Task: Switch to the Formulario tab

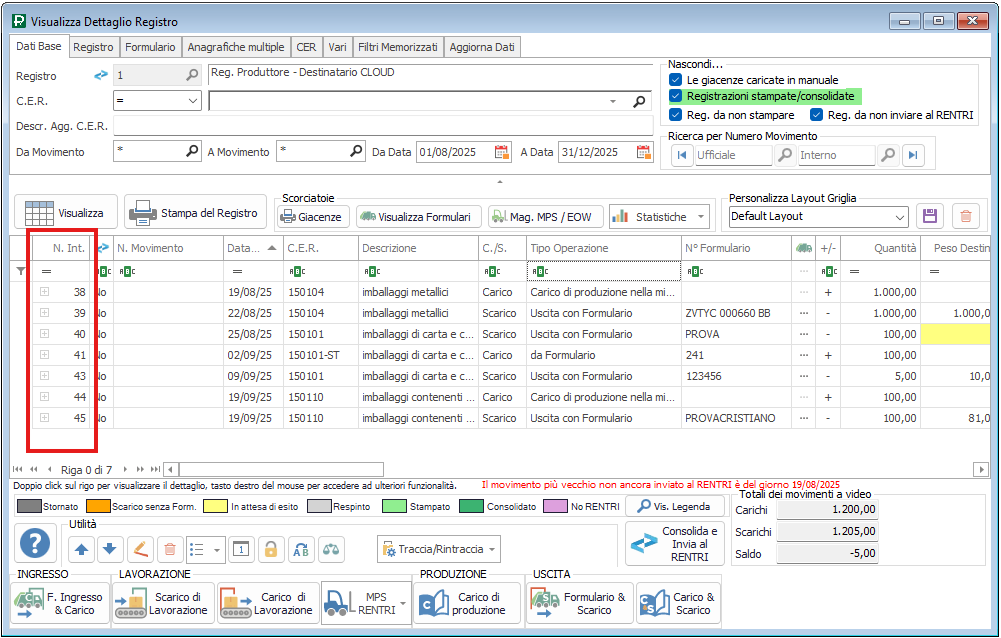Action: [x=151, y=47]
